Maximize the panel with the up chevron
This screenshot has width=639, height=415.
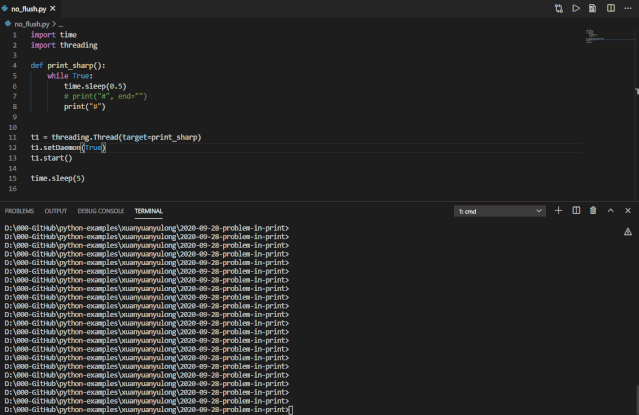pos(610,211)
